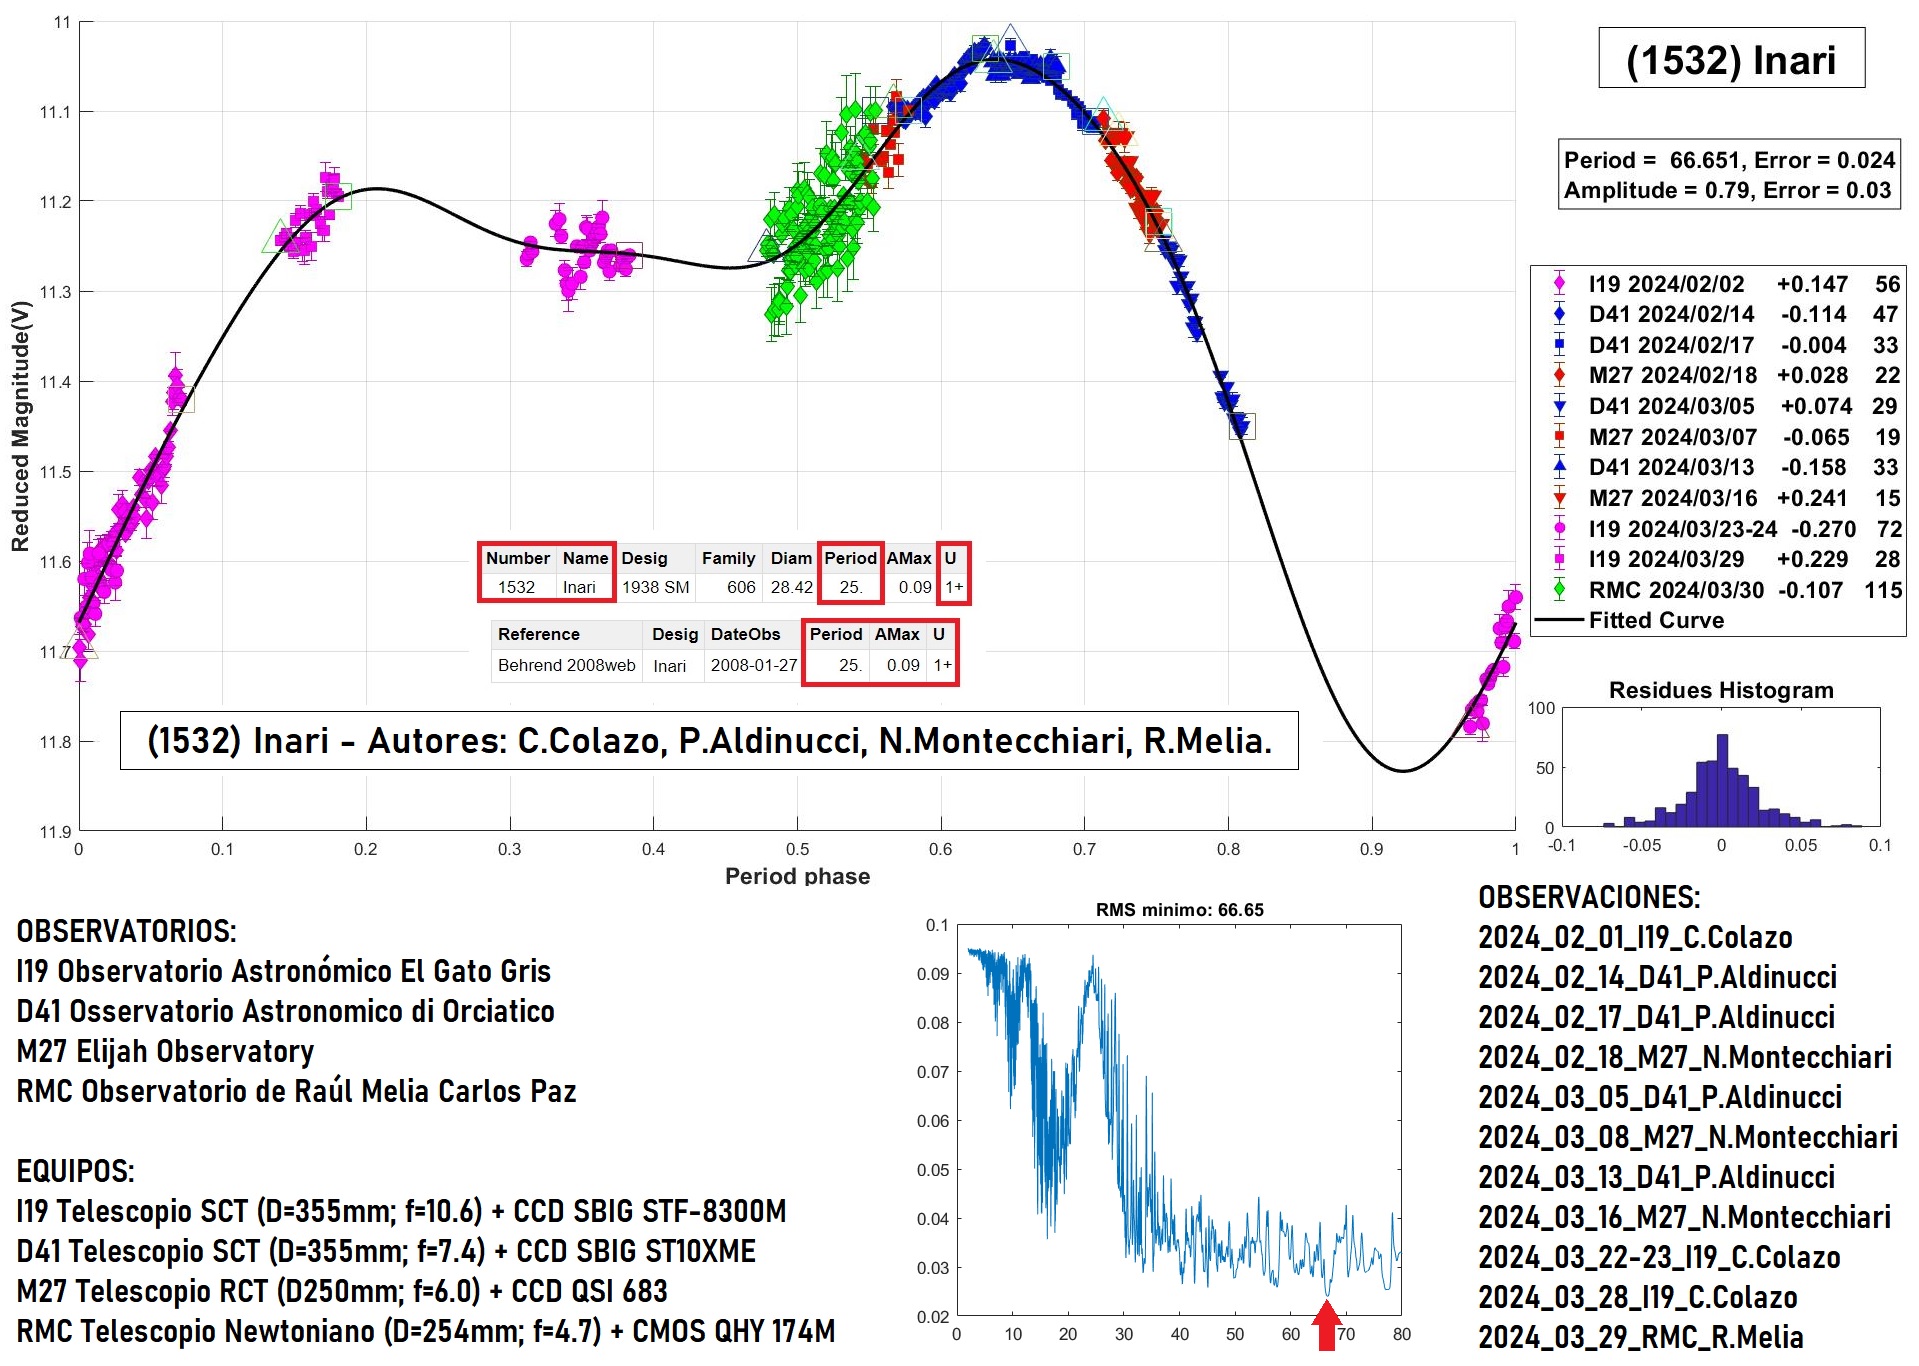1919x1366 pixels.
Task: Click observation 2024_02_18_M27_N.Montecchiari
Action: pyautogui.click(x=1686, y=1057)
